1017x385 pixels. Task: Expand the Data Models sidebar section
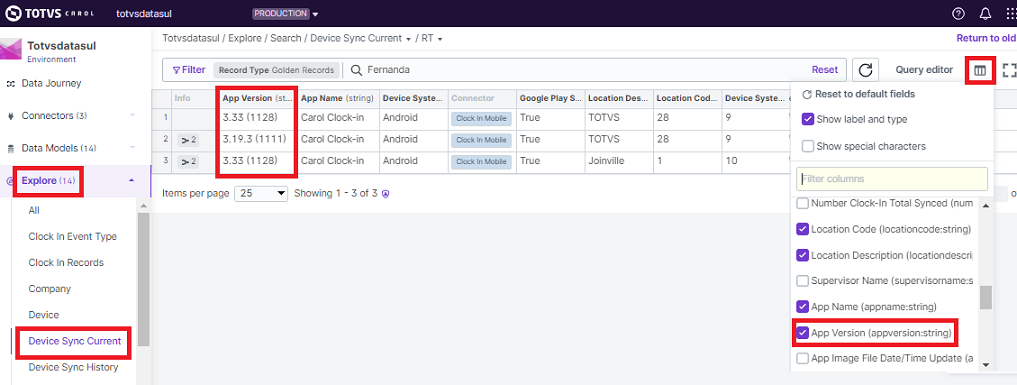132,148
